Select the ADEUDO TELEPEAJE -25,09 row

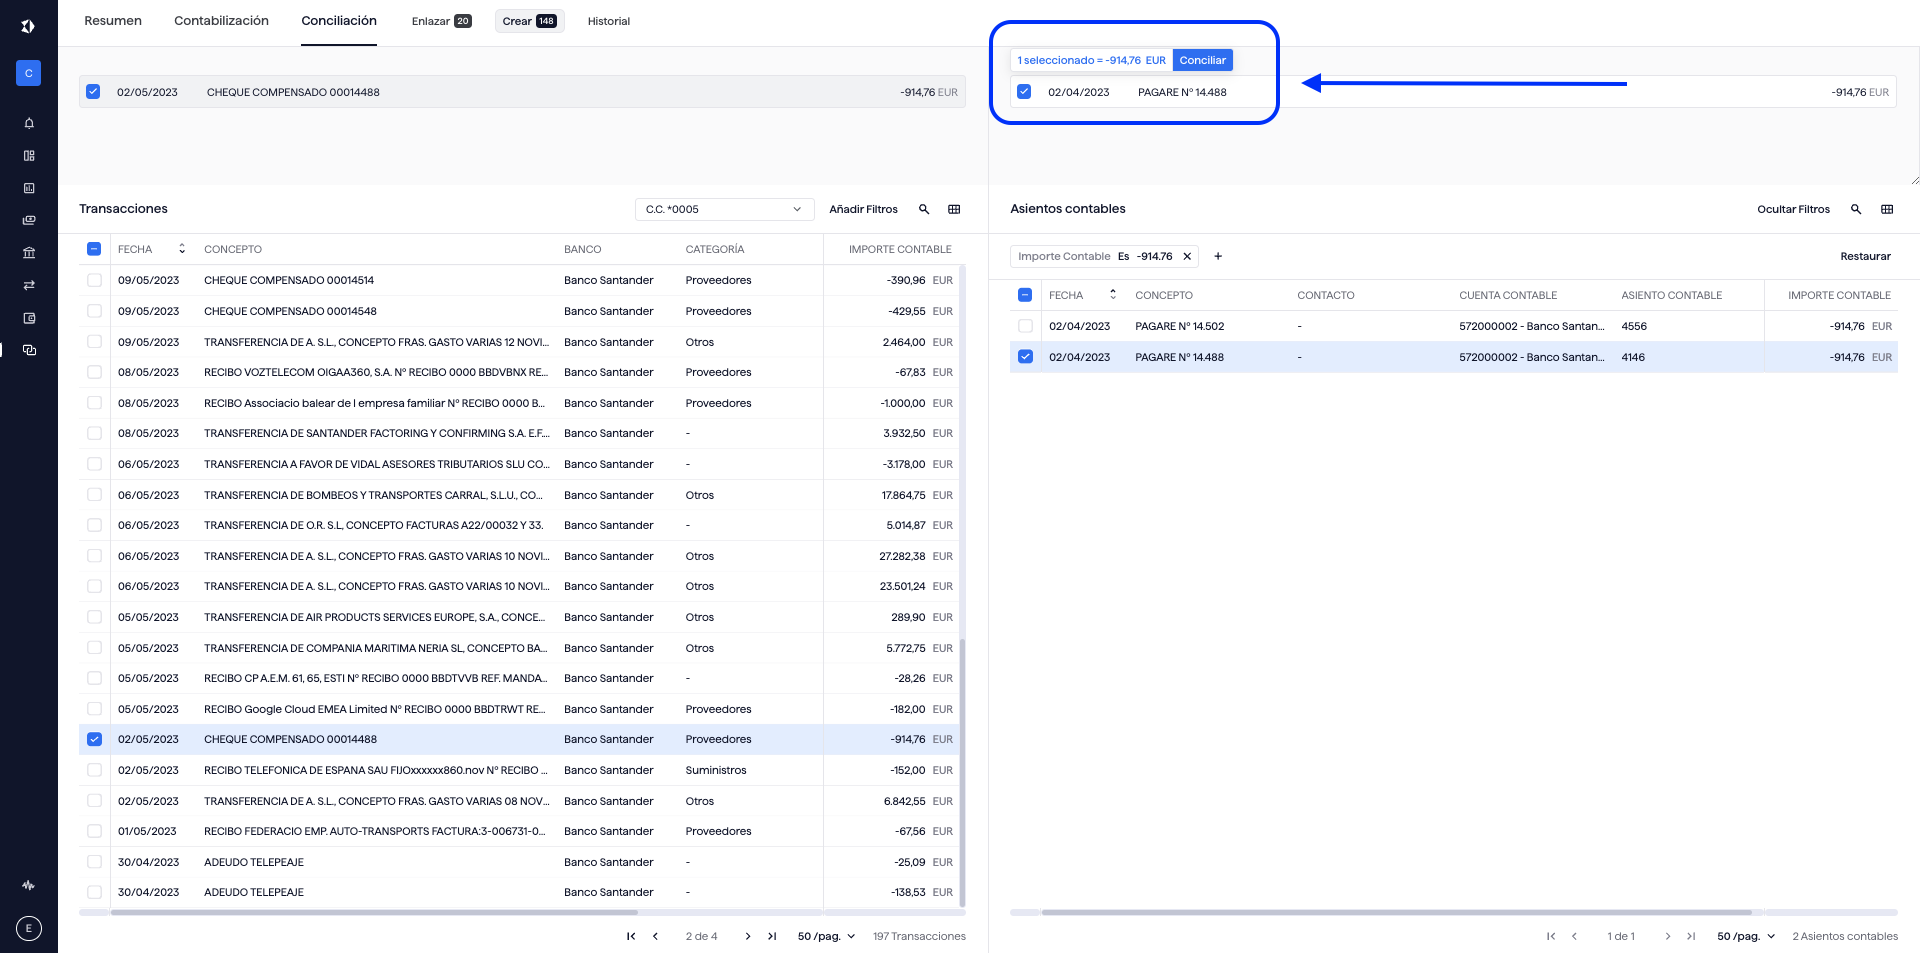click(521, 862)
